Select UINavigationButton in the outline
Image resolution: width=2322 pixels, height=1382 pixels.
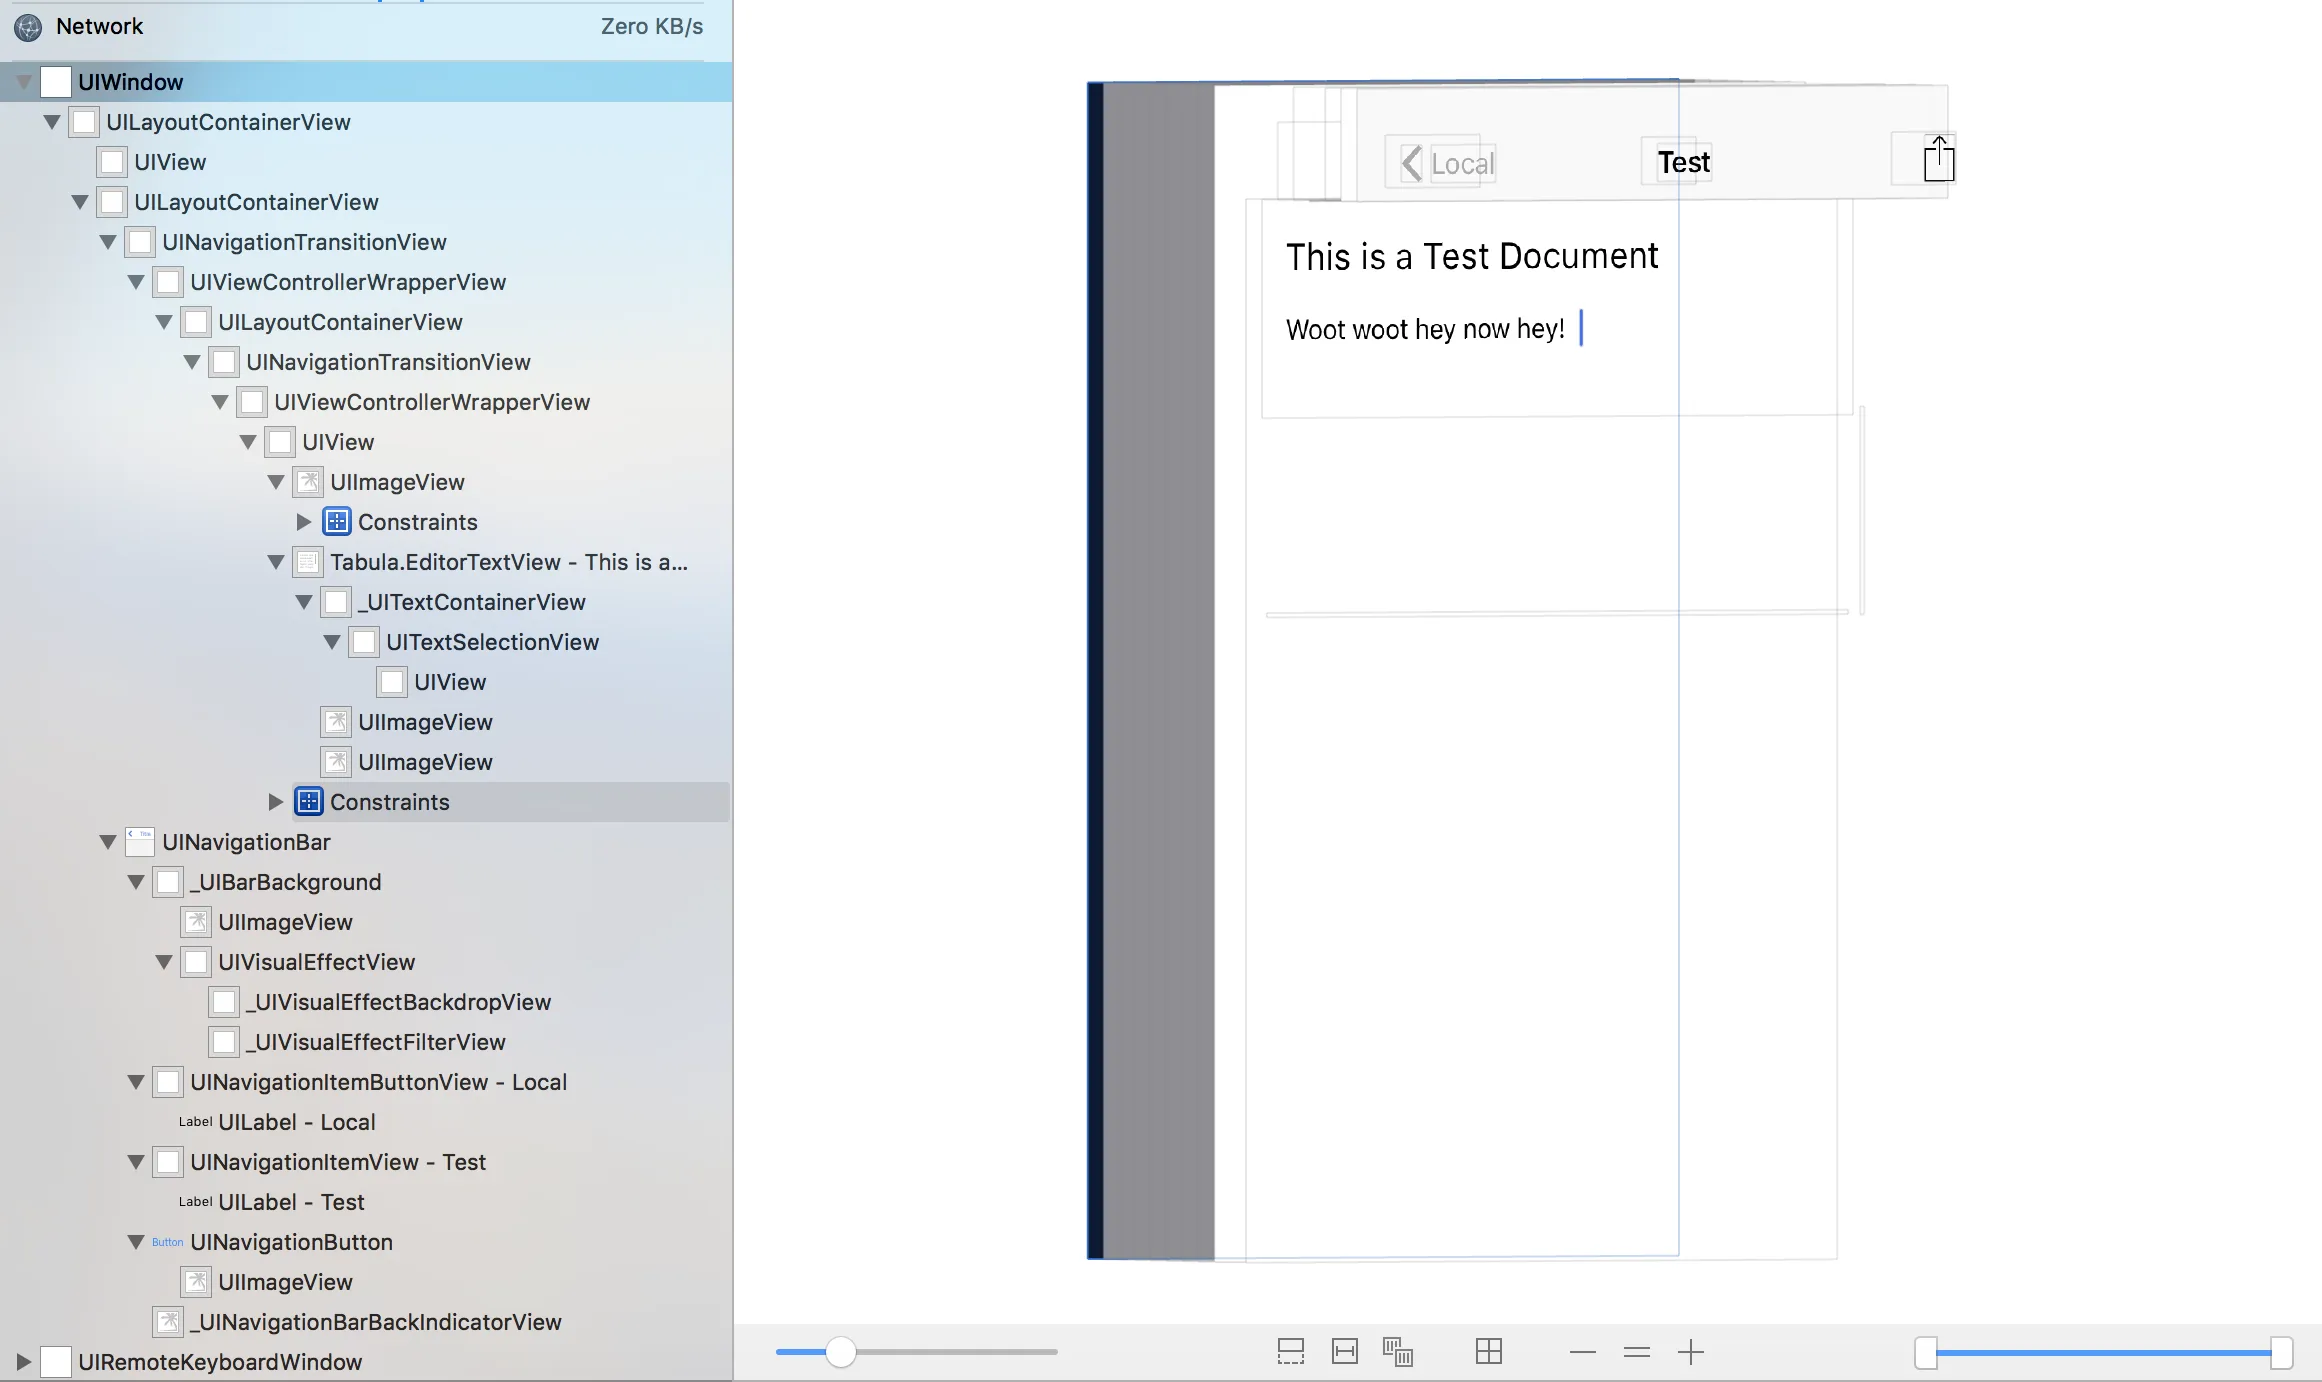[x=291, y=1242]
